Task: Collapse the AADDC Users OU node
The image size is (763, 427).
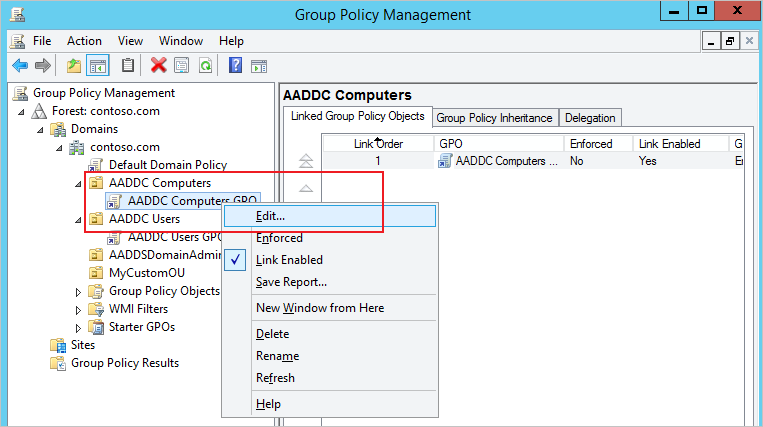Action: coord(78,220)
